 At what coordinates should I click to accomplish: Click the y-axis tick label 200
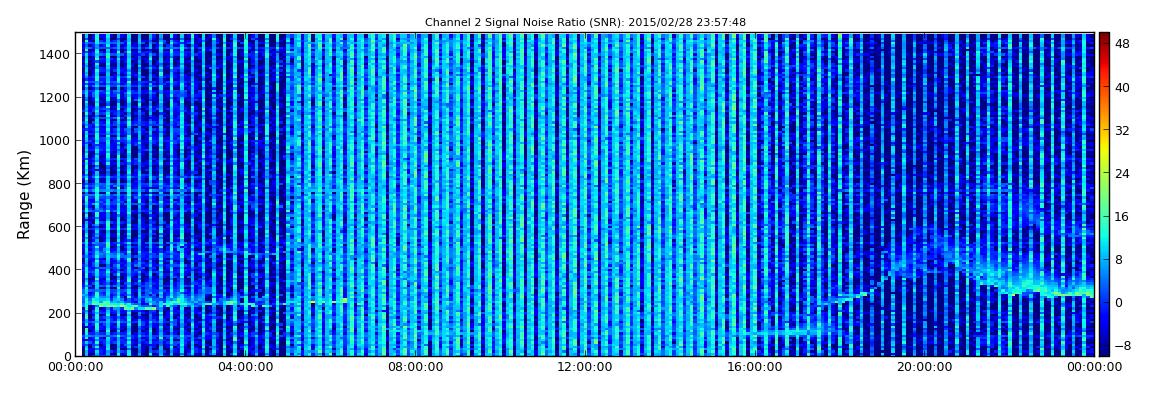point(59,313)
